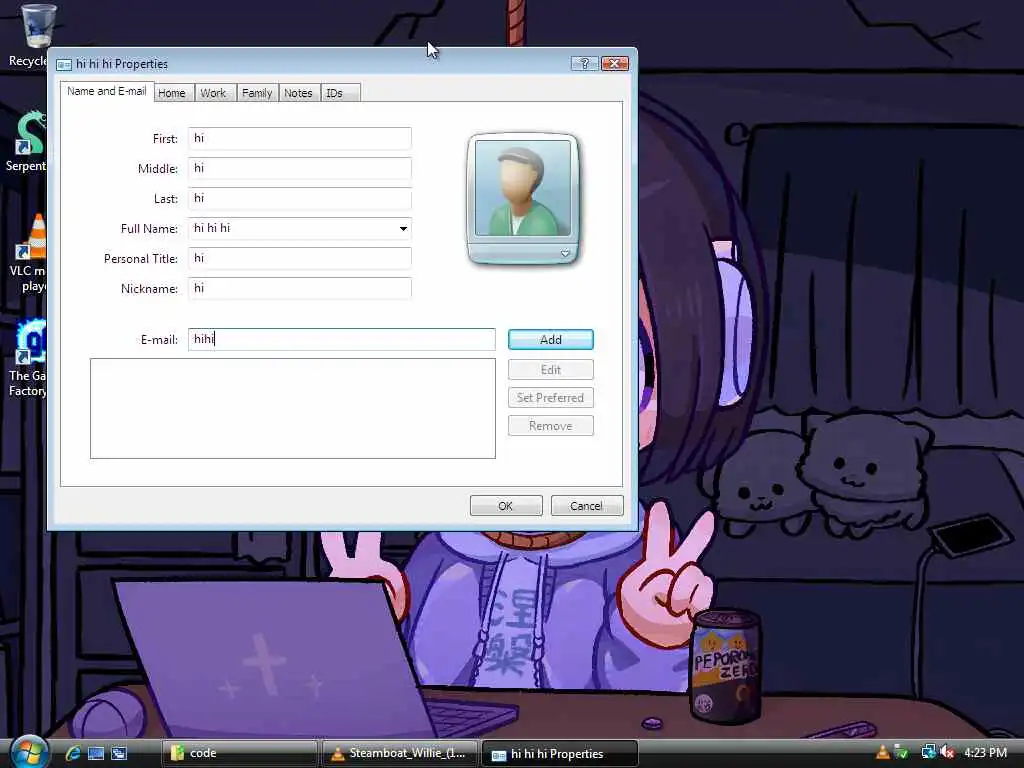Click in the Last name field

point(300,199)
